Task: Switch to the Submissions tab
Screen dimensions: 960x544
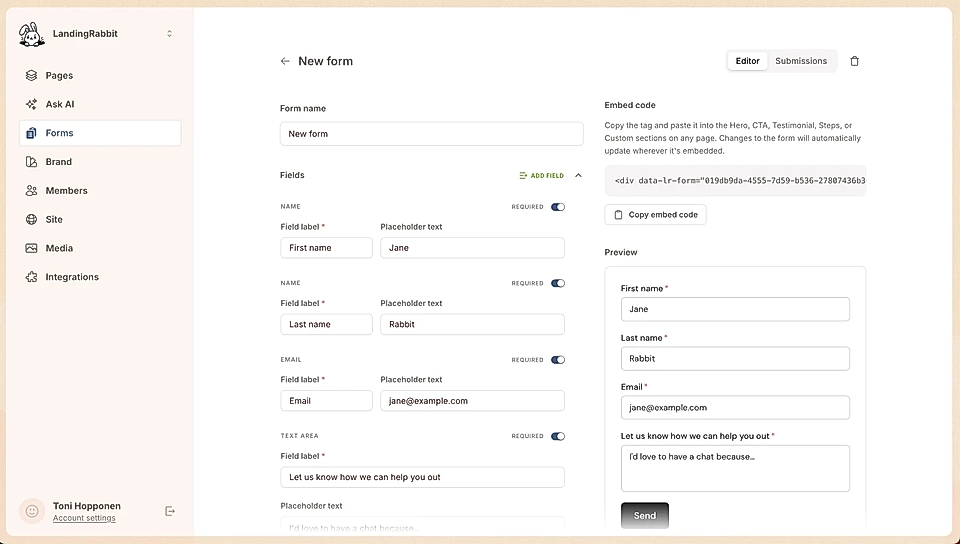Action: click(801, 61)
